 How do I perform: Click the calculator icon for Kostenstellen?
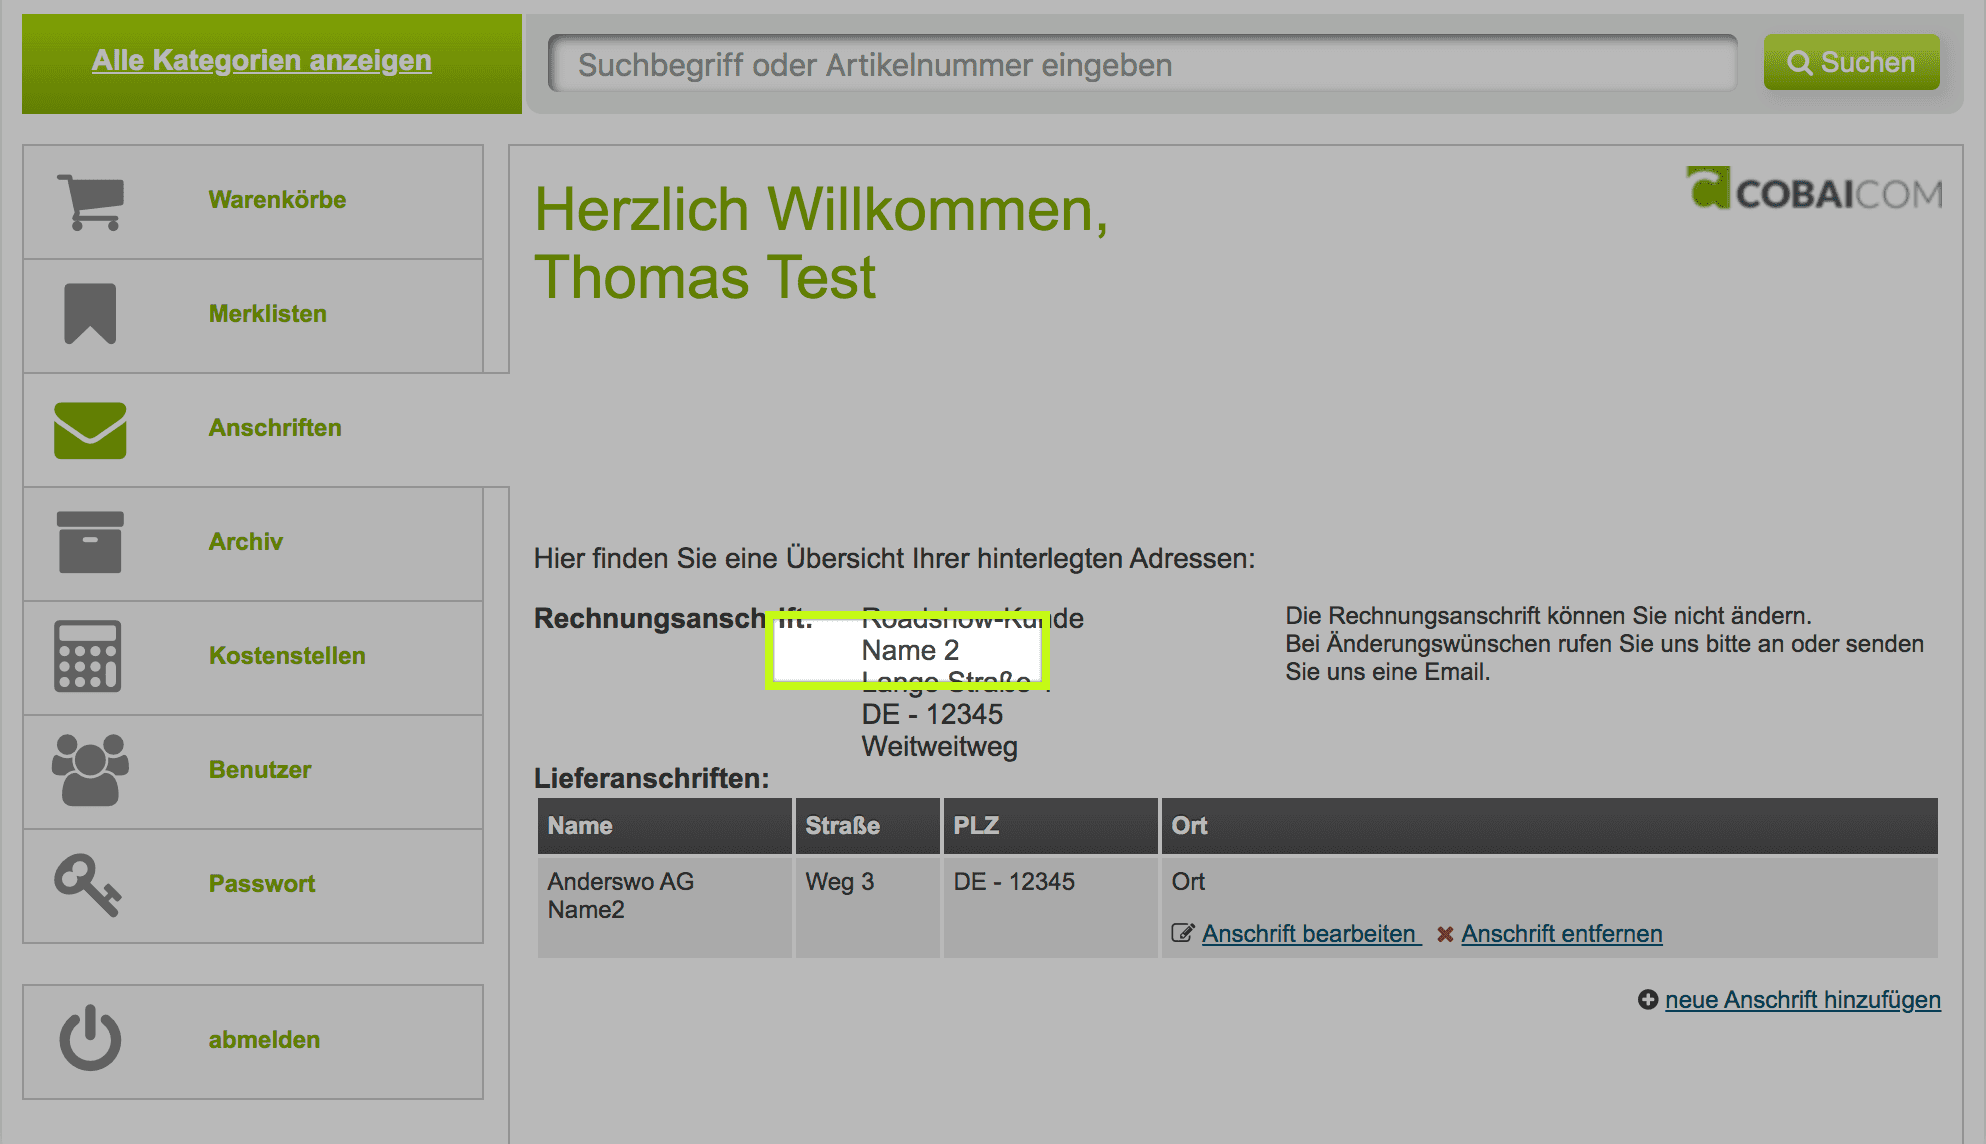coord(88,656)
